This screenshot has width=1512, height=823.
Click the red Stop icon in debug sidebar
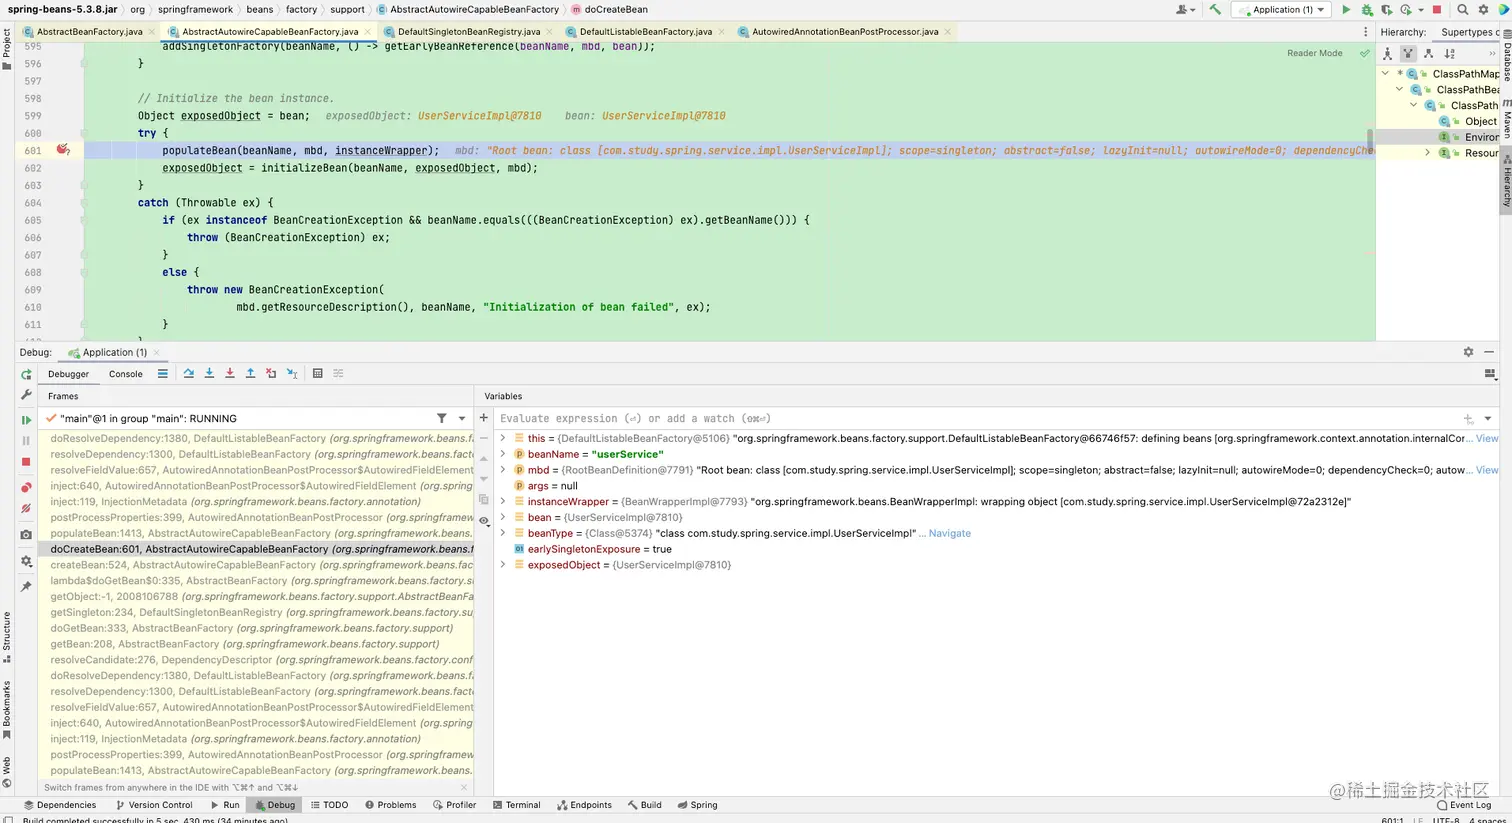click(27, 462)
